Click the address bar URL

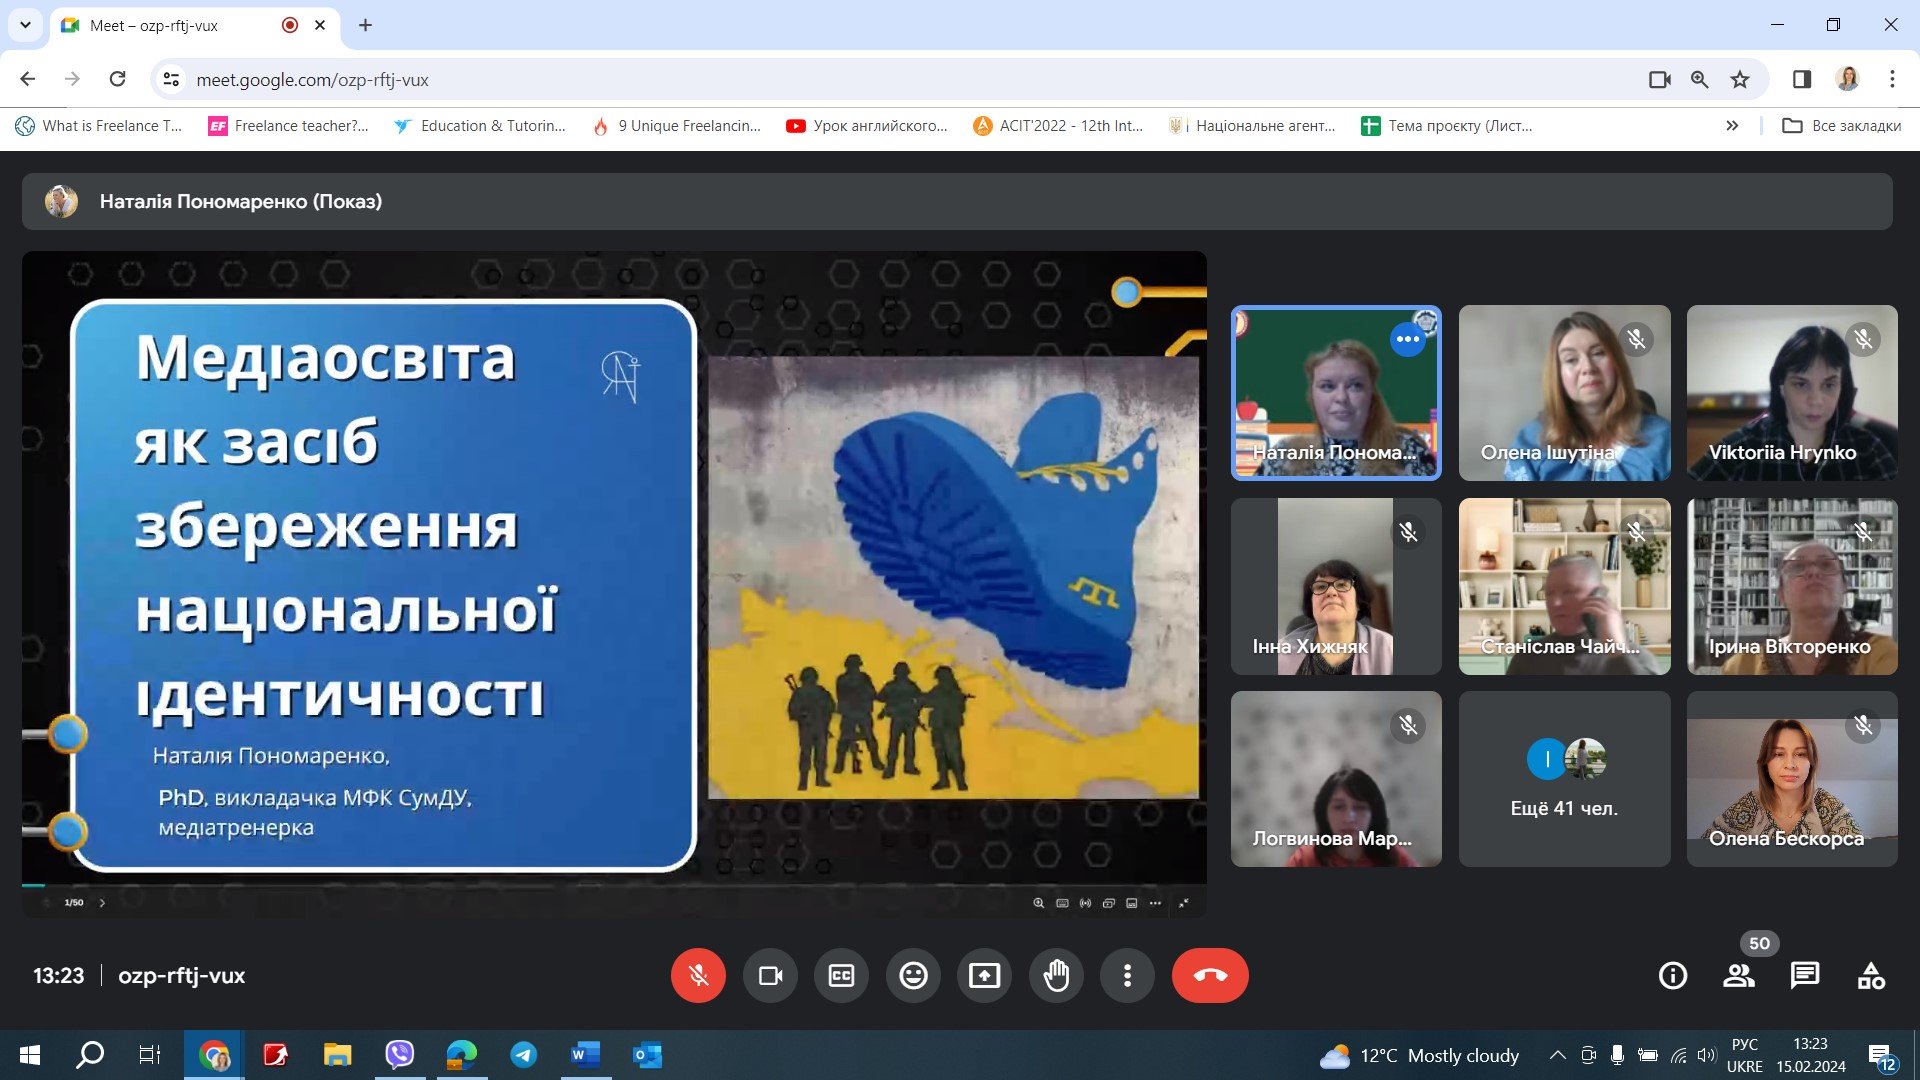point(312,80)
